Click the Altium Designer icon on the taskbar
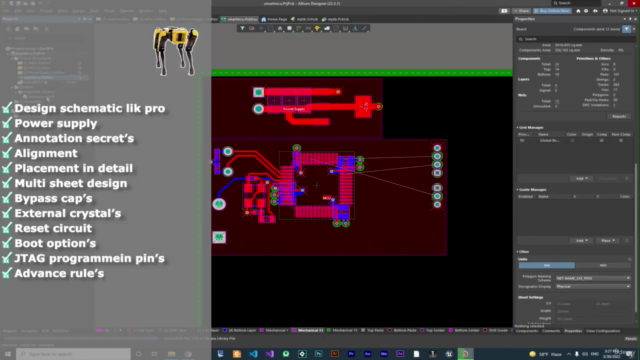The width and height of the screenshot is (640, 360). click(465, 354)
